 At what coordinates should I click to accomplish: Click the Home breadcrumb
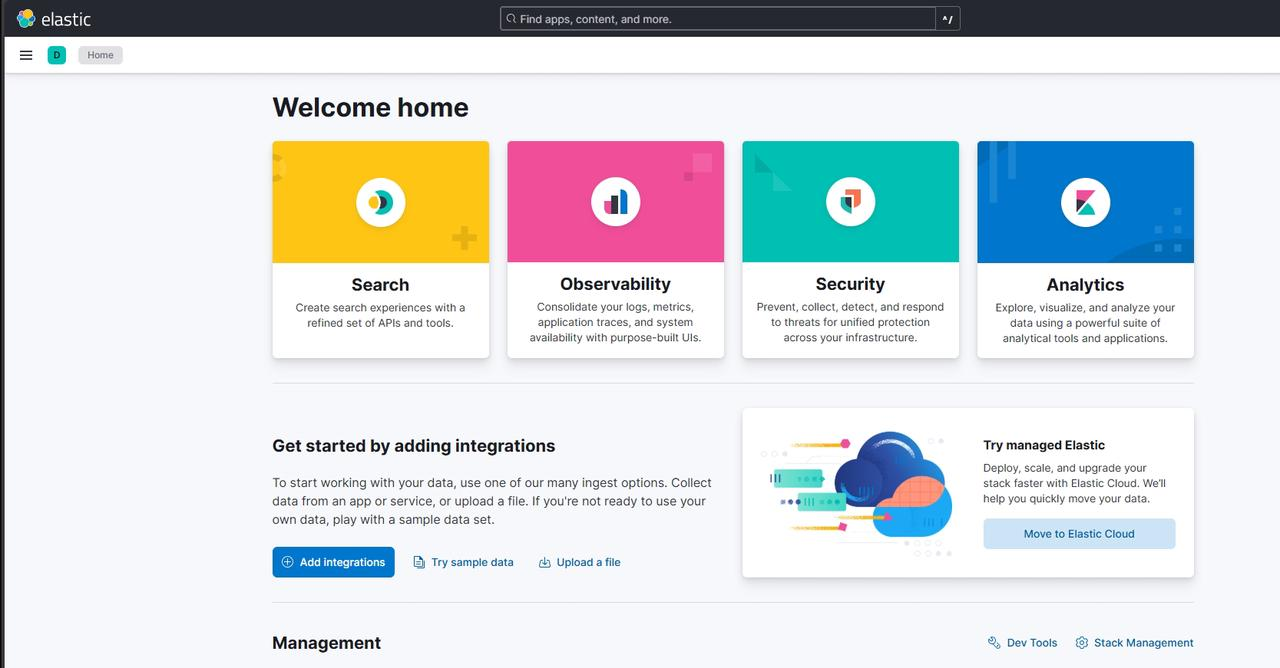click(x=100, y=55)
